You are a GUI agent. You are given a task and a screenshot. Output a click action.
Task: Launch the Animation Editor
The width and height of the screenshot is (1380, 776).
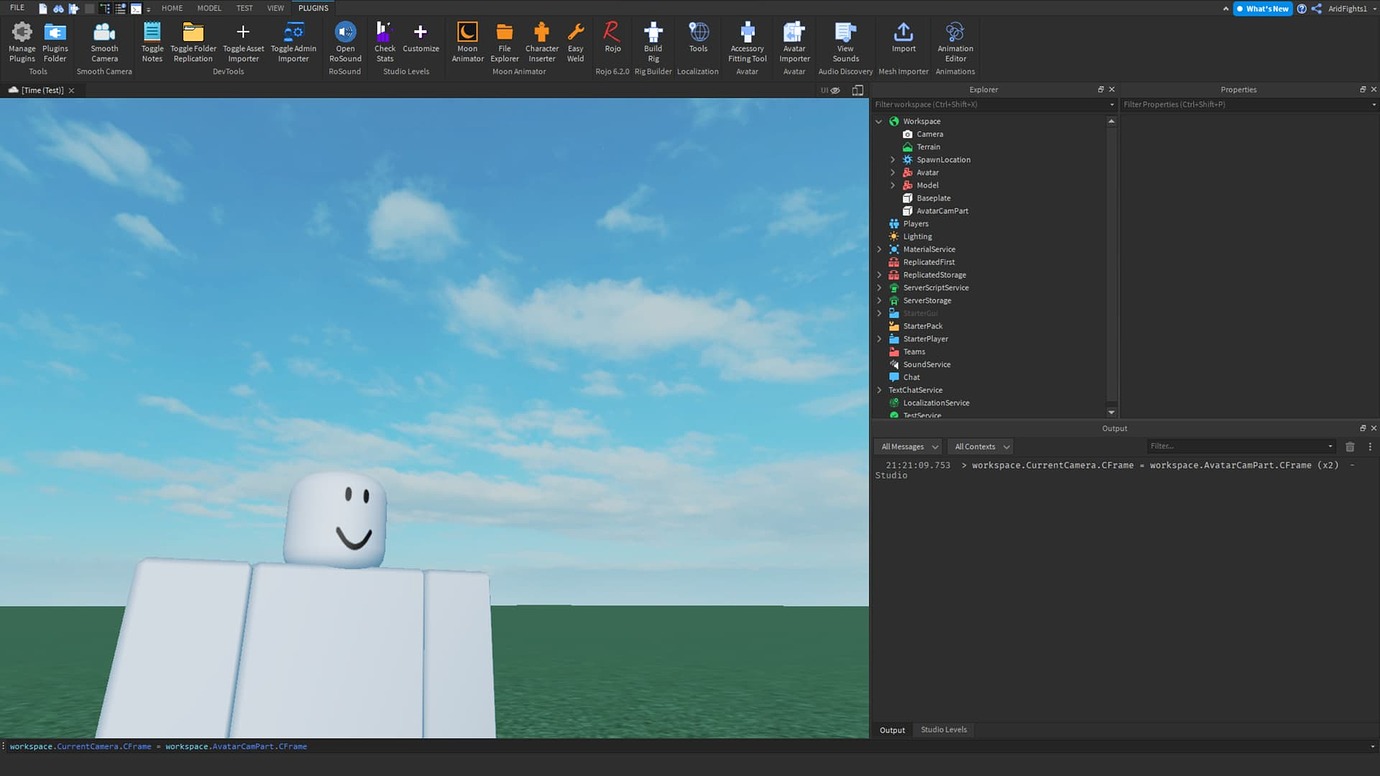click(954, 40)
